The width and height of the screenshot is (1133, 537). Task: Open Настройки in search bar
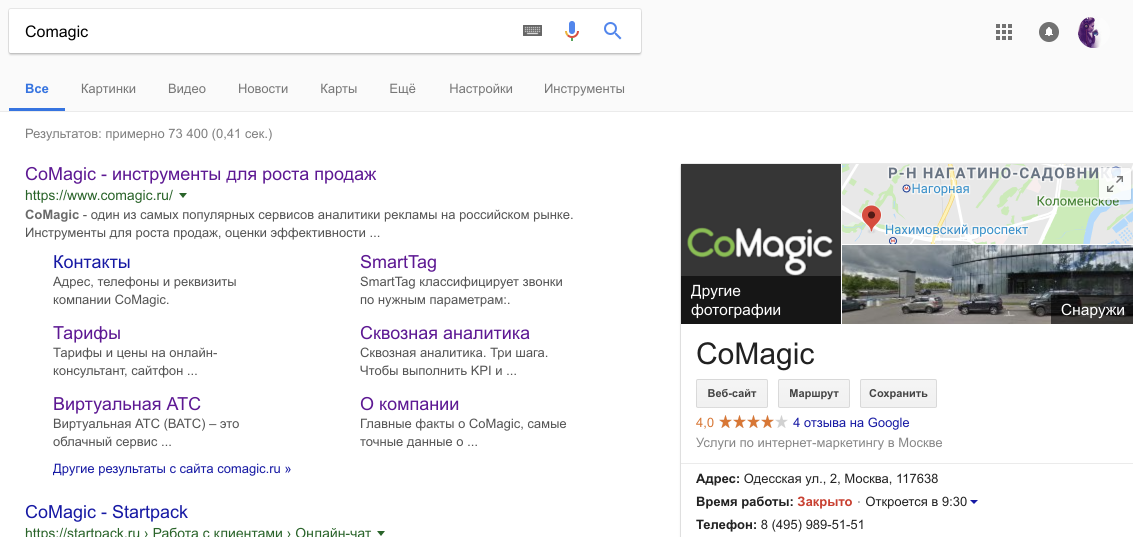click(481, 89)
